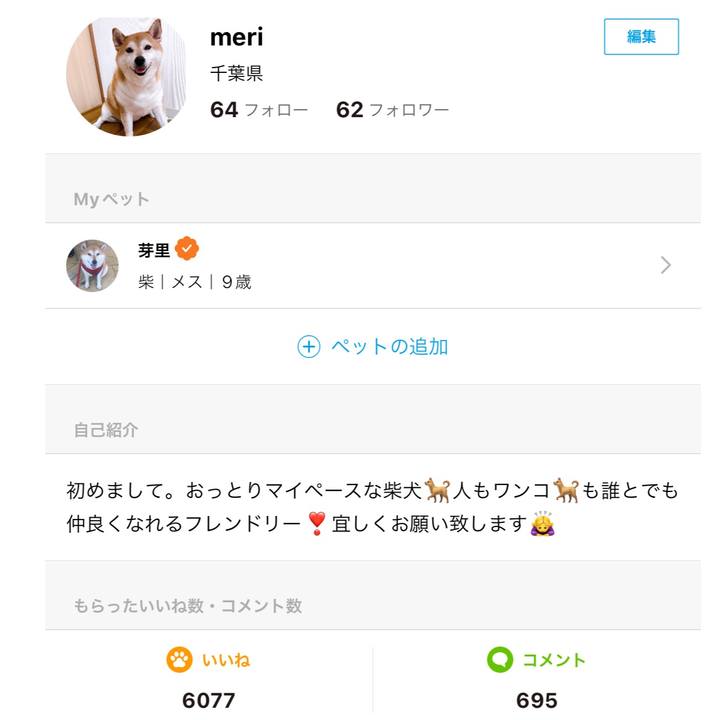Expand 芽里 pet details chevron arrow
720x720 pixels.
[x=666, y=265]
